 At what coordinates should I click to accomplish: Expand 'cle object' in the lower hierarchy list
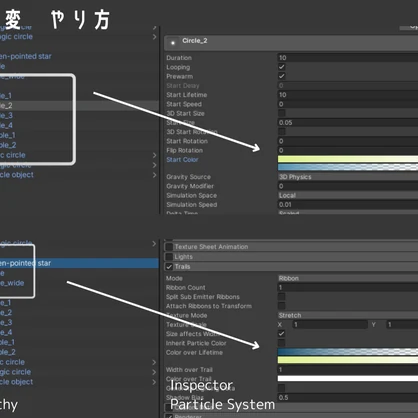click(x=154, y=382)
